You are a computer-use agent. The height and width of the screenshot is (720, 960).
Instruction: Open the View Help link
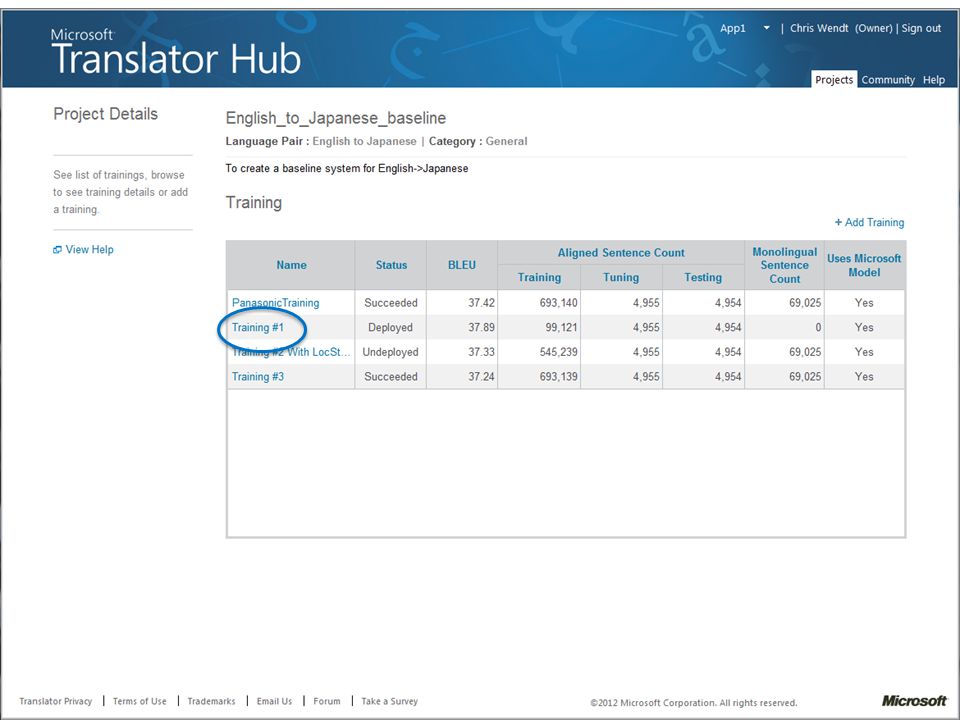[89, 250]
